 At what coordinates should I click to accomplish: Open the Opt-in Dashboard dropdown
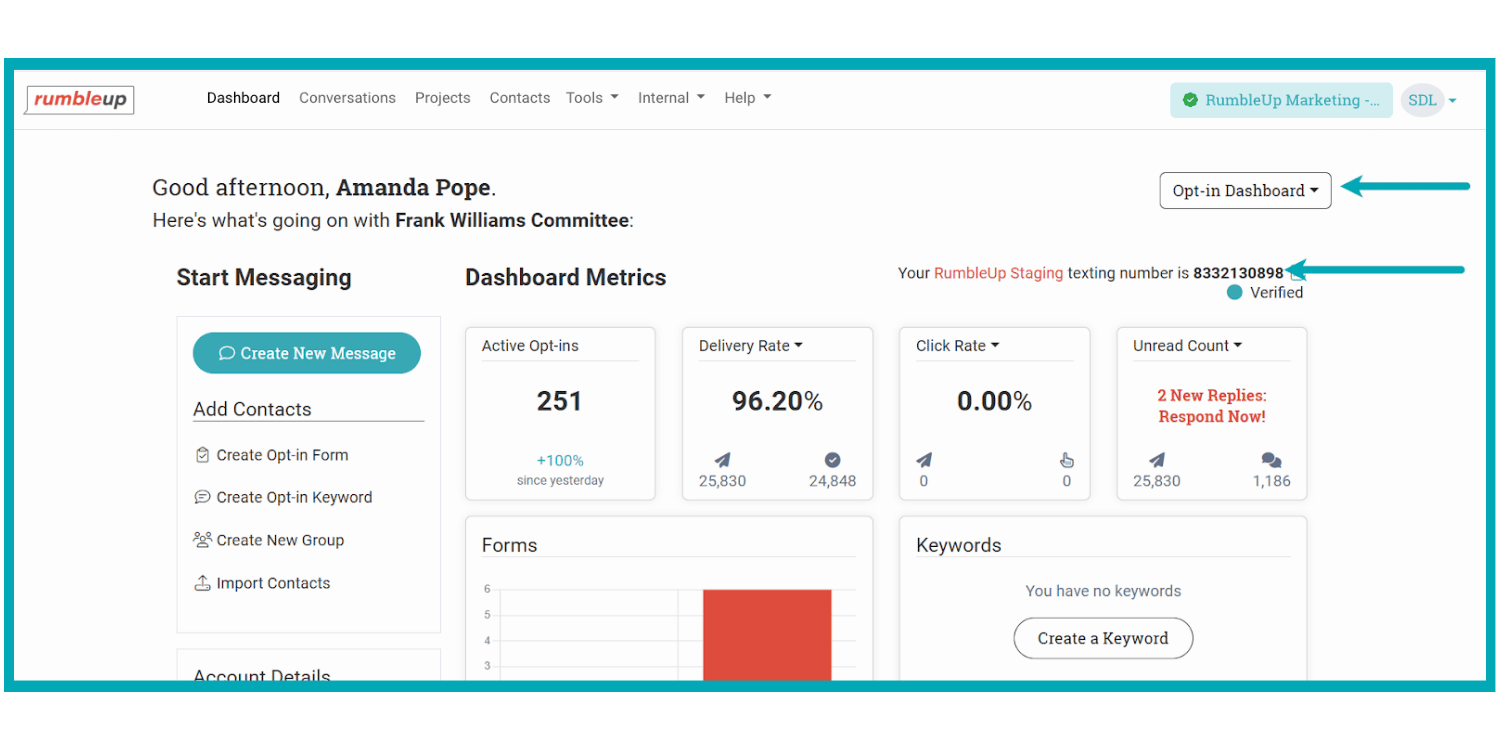click(1244, 190)
